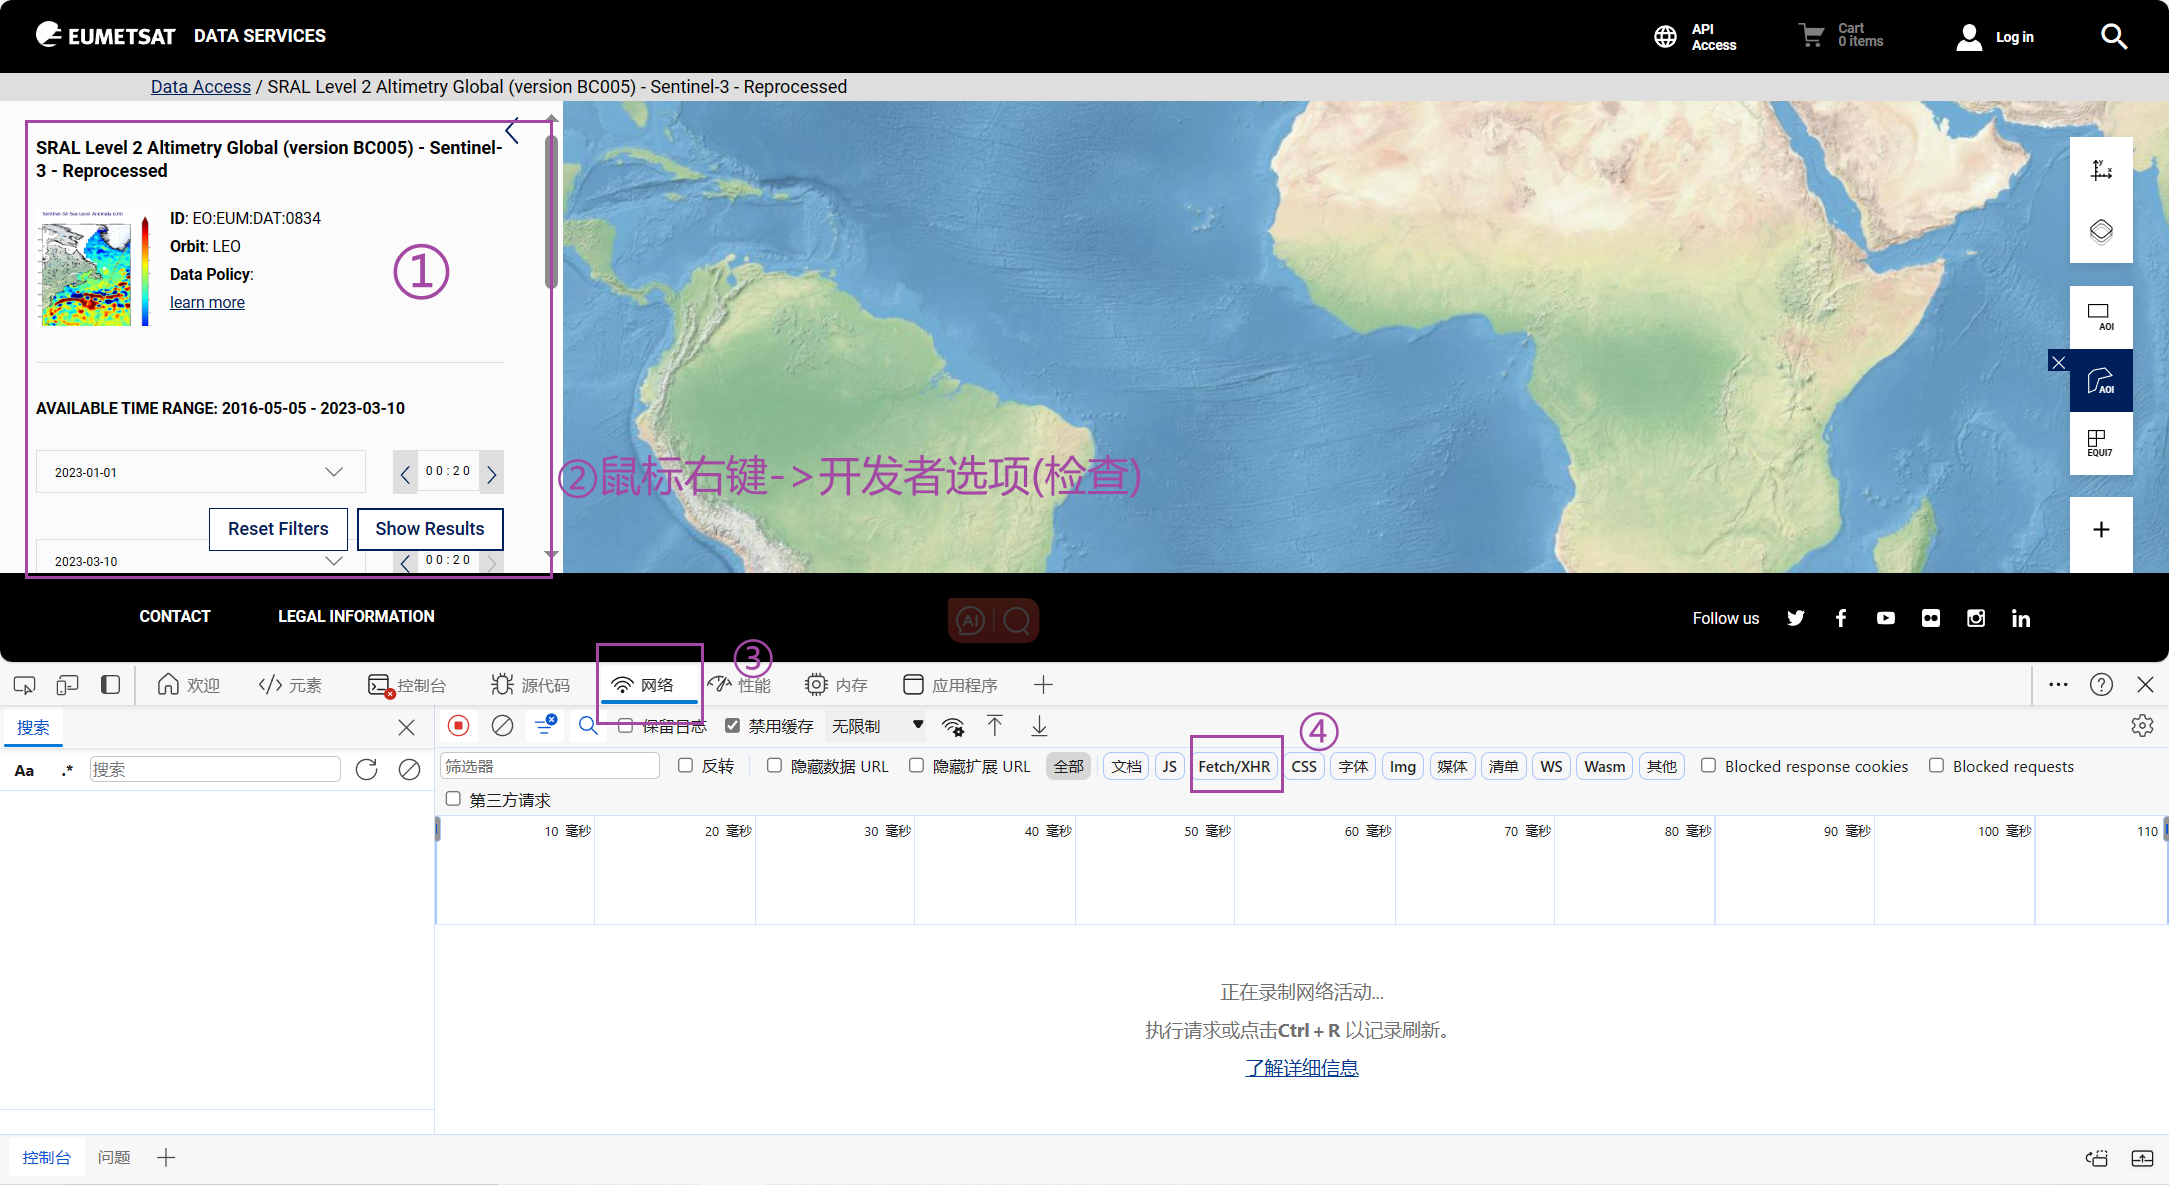The height and width of the screenshot is (1185, 2169).
Task: Expand the end date 2023-03-10 dropdown
Action: click(x=334, y=560)
